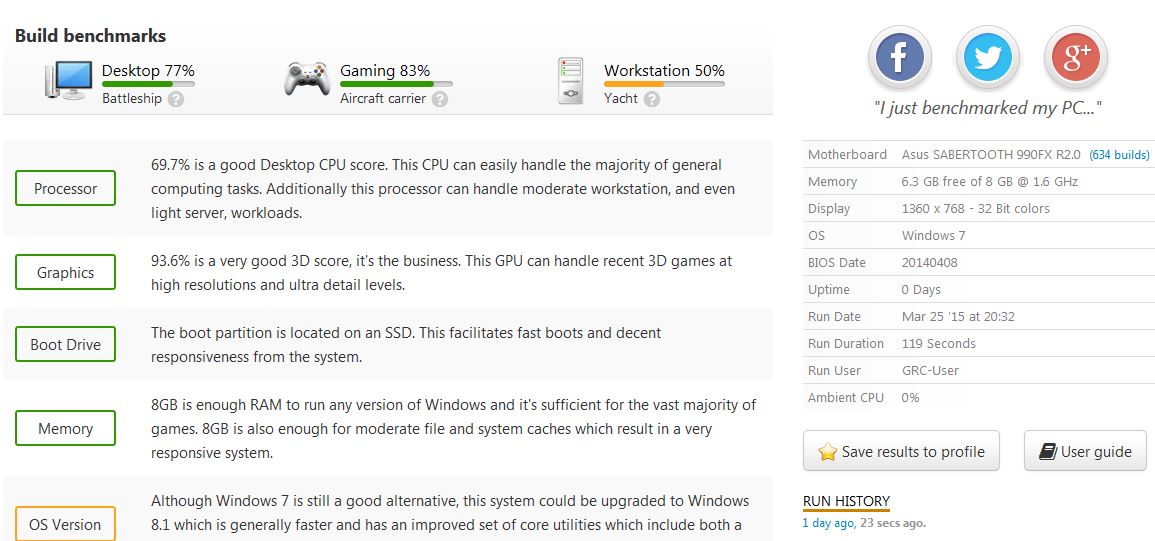This screenshot has height=541, width=1155.
Task: Click the desktop monitor benchmark icon
Action: click(x=69, y=80)
